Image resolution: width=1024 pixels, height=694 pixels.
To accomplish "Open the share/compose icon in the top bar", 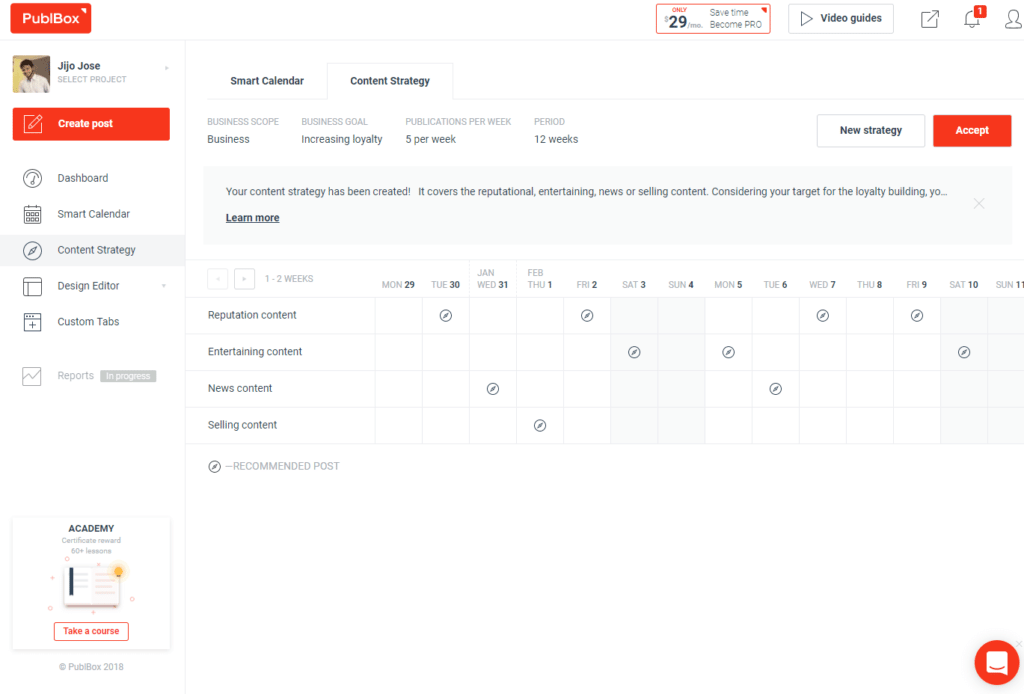I will click(x=929, y=18).
